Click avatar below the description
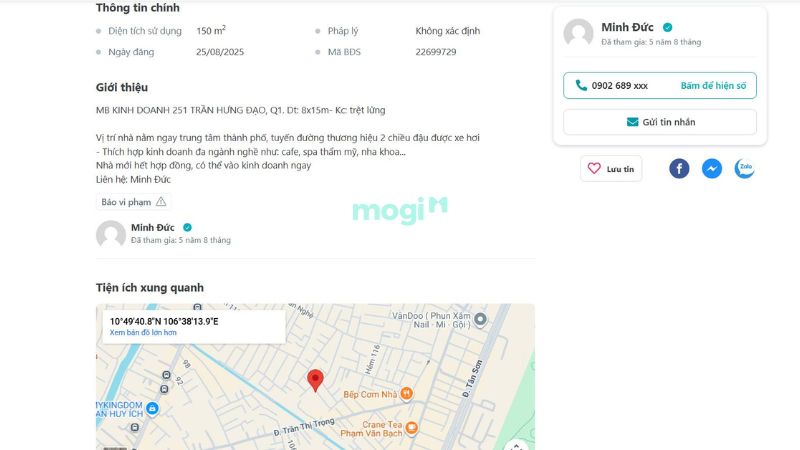The width and height of the screenshot is (800, 450). [110, 235]
